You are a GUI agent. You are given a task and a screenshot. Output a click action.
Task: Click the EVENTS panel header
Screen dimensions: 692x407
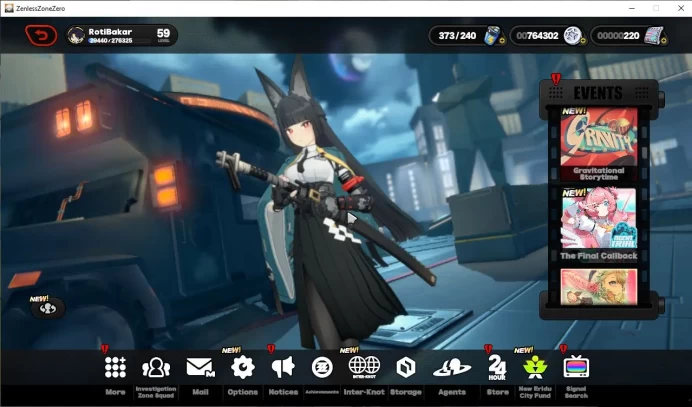click(598, 93)
